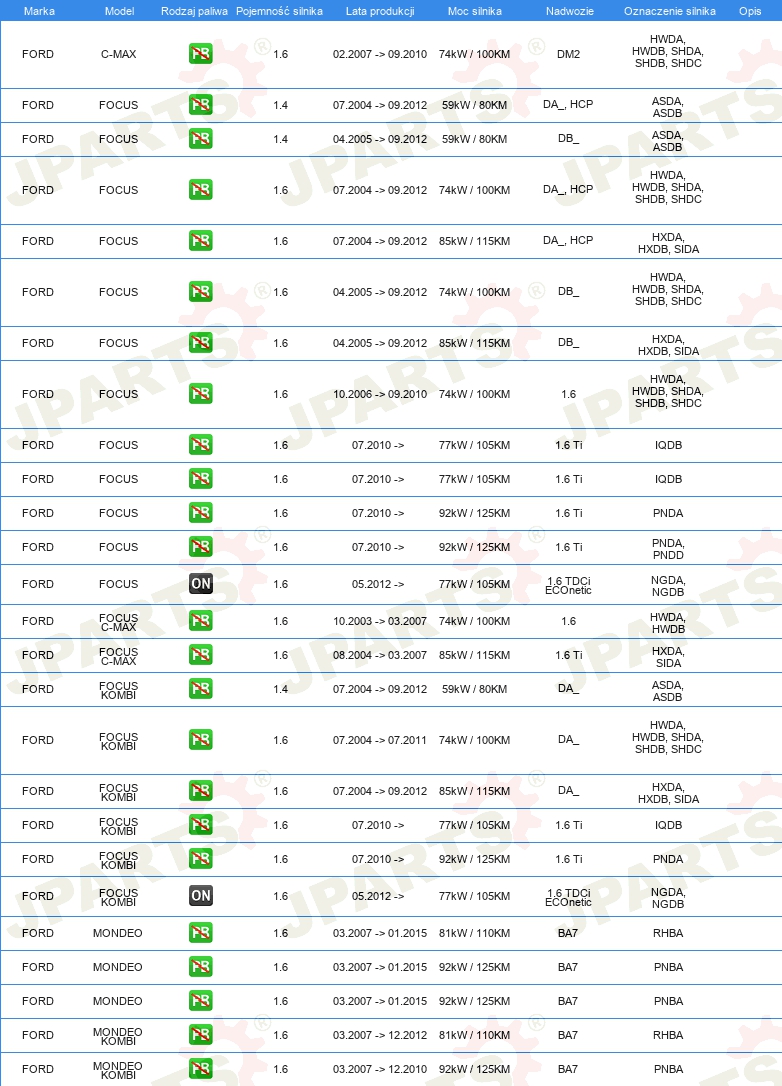782x1086 pixels.
Task: Click 59kW / 80KM in the Focus DB_ row
Action: [474, 139]
